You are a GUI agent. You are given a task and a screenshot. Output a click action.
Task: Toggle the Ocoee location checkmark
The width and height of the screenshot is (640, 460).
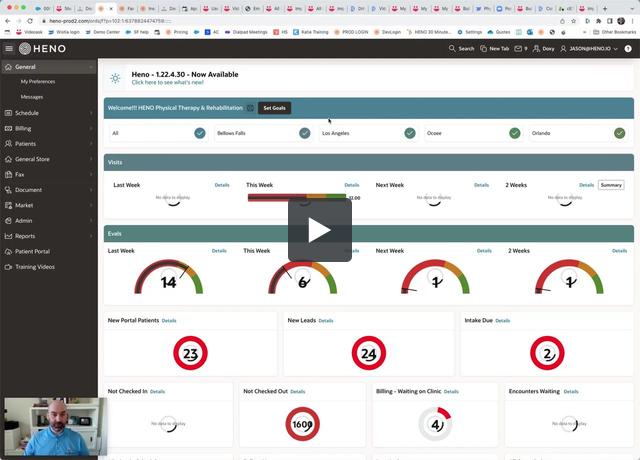point(515,133)
